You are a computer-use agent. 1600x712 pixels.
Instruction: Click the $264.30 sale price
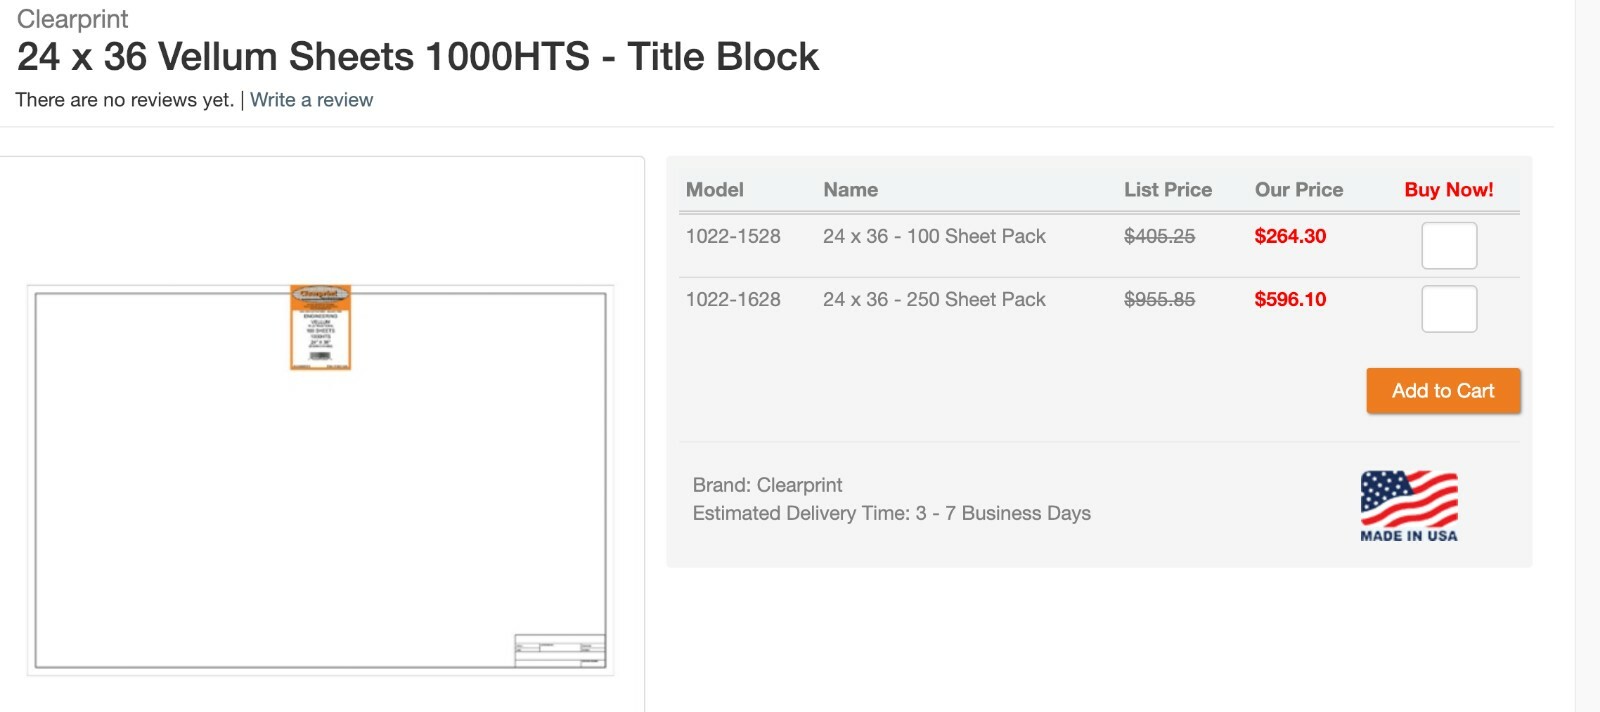1290,237
